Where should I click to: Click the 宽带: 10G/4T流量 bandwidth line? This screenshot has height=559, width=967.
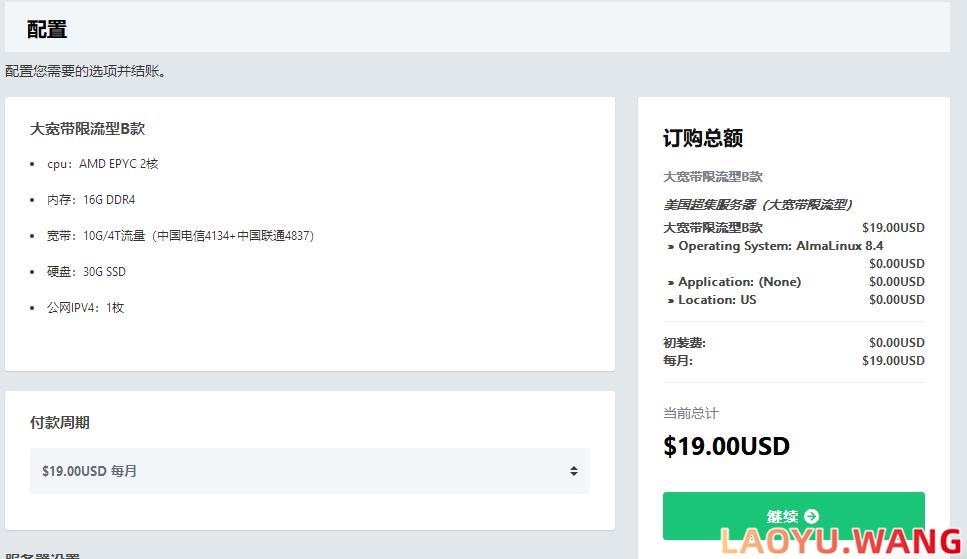pyautogui.click(x=180, y=236)
